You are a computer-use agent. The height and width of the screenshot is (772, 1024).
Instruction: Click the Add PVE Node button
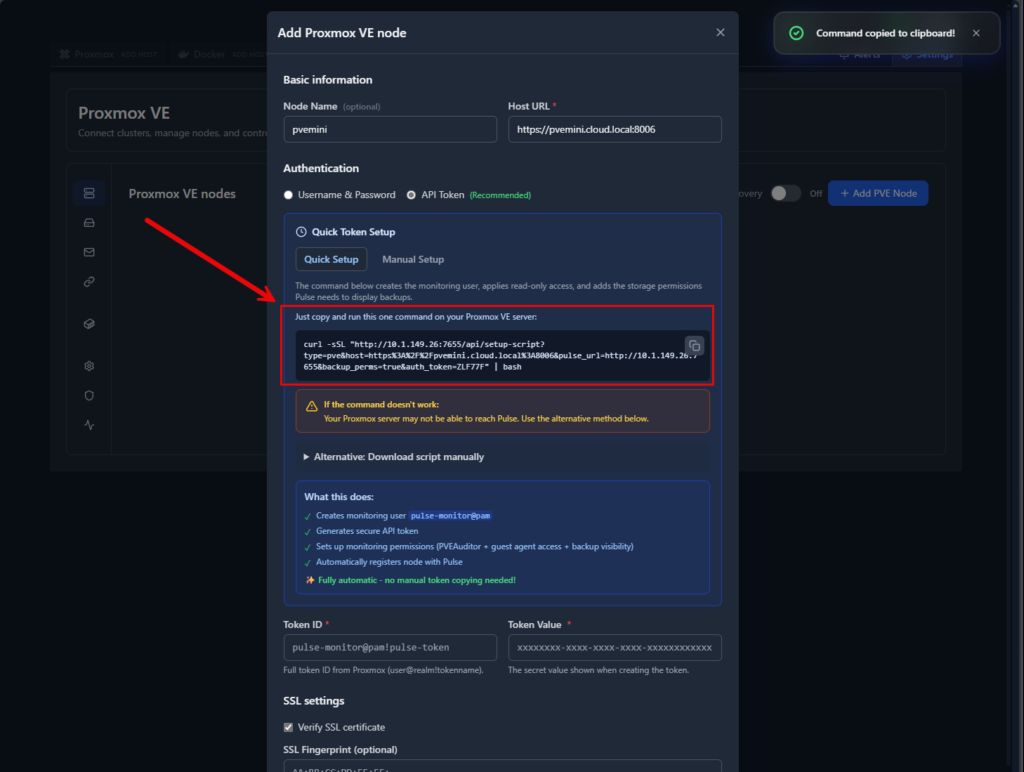tap(878, 193)
